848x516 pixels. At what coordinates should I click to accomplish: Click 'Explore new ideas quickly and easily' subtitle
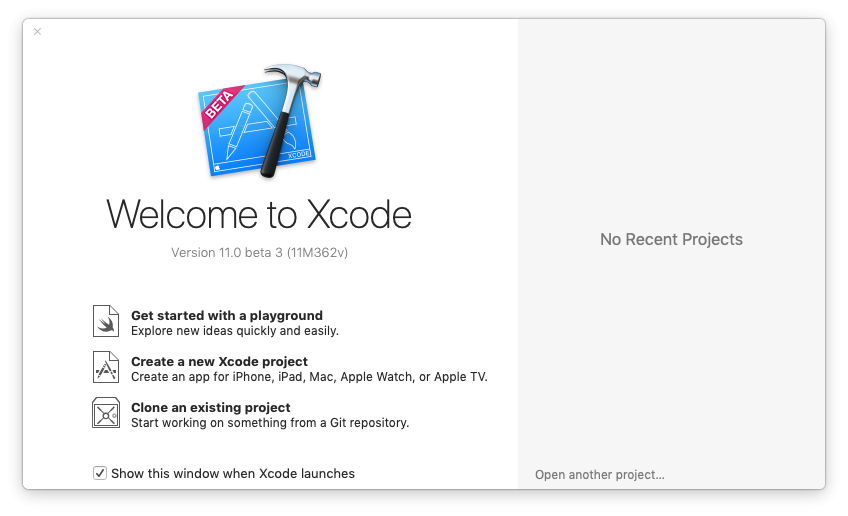click(235, 330)
